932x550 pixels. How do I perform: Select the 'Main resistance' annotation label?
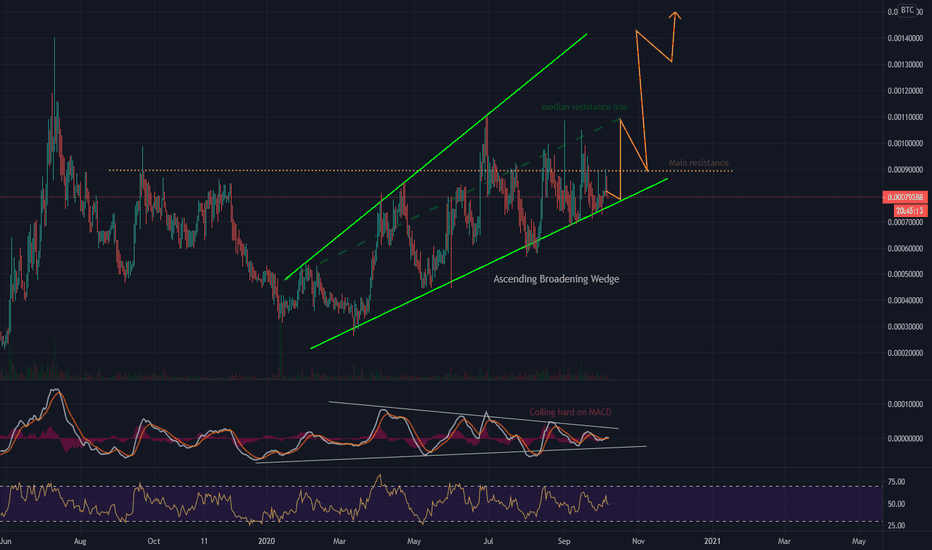(x=698, y=162)
